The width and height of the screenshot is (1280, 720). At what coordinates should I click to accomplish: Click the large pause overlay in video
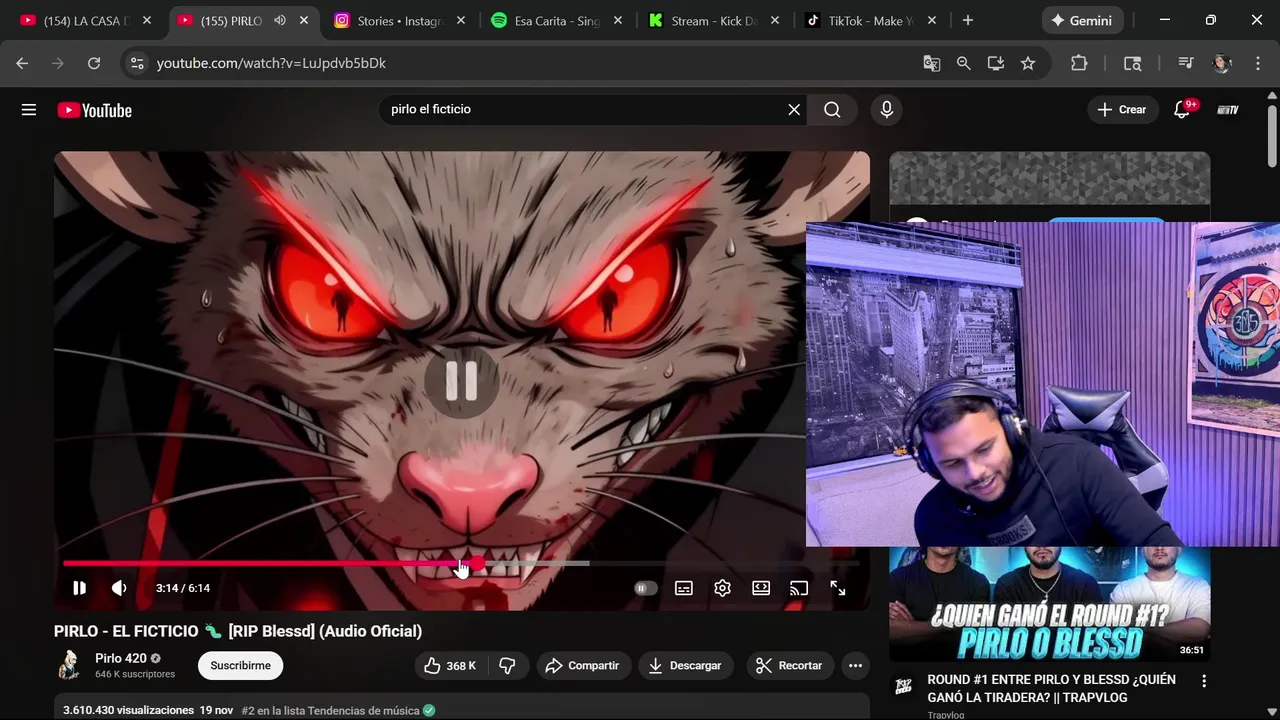coord(461,381)
